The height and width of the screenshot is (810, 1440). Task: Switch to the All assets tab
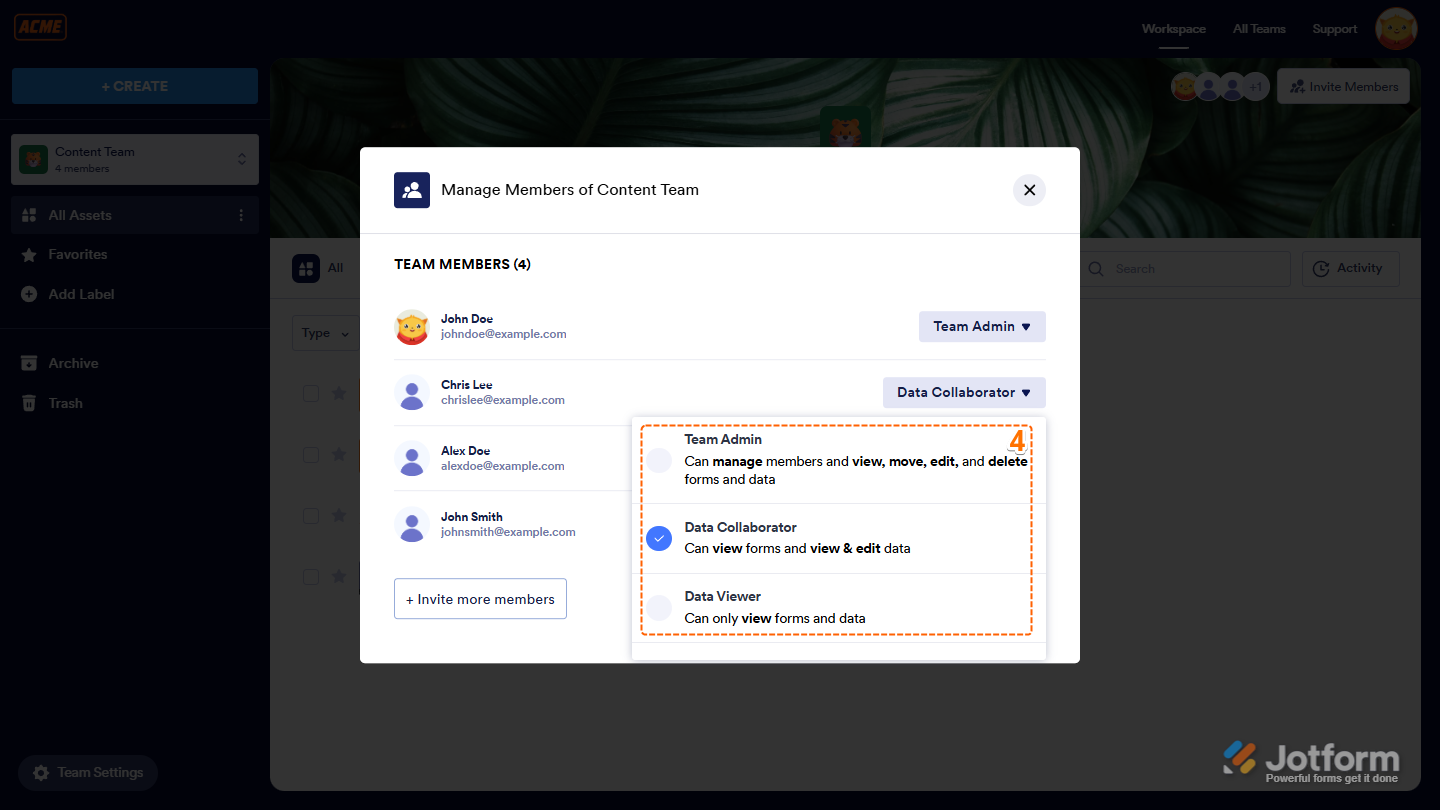click(320, 268)
